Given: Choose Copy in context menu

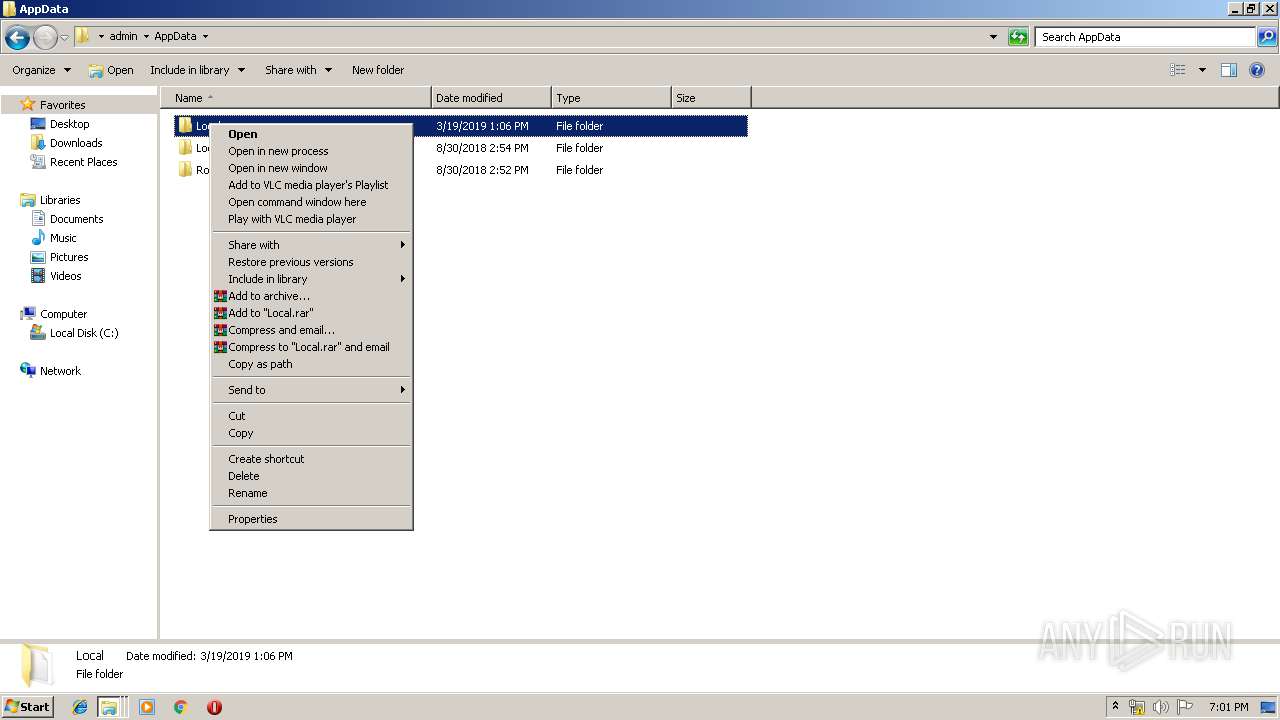Looking at the screenshot, I should (x=311, y=433).
